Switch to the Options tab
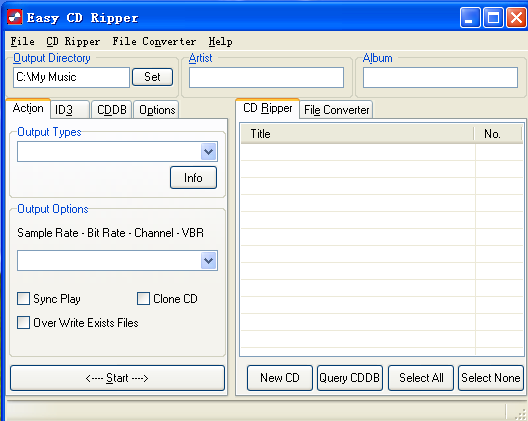 [157, 110]
